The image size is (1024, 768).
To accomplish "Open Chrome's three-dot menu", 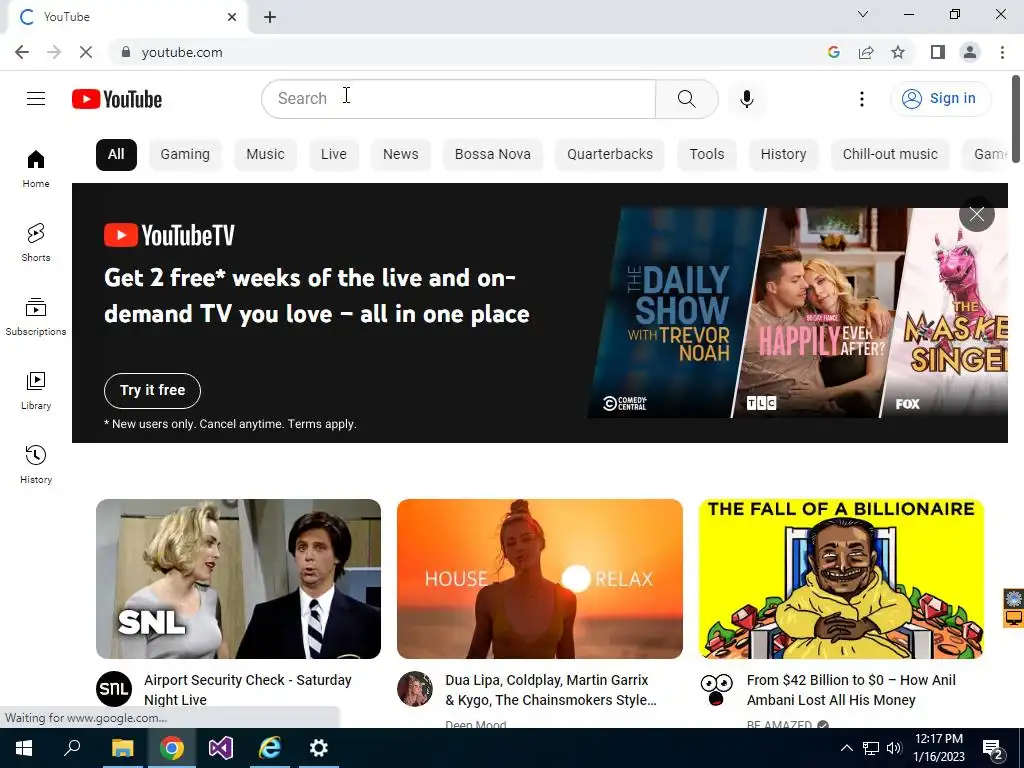I will pos(1002,52).
